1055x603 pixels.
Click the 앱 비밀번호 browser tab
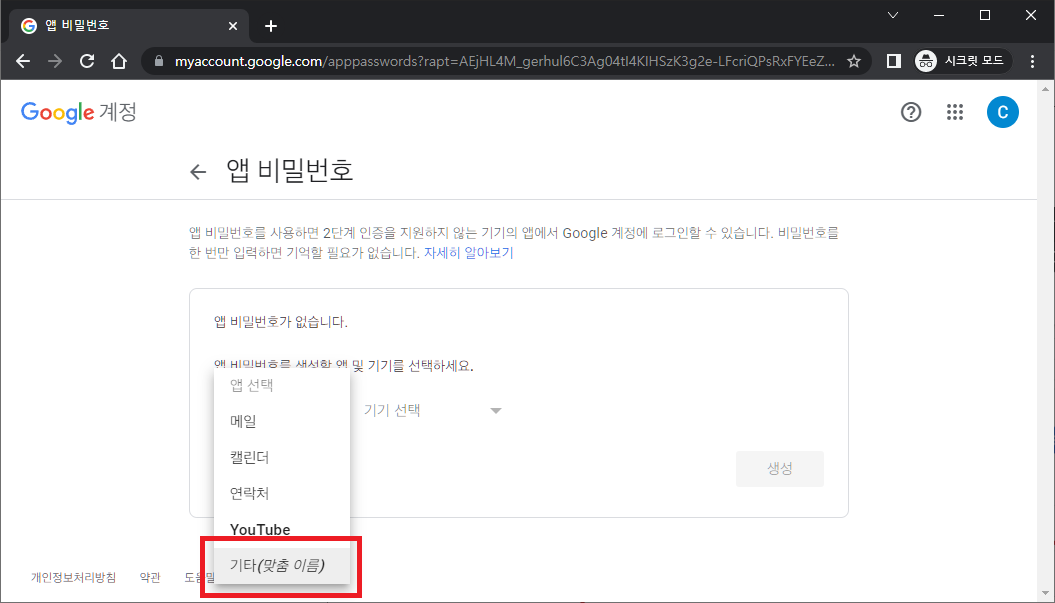click(x=129, y=26)
